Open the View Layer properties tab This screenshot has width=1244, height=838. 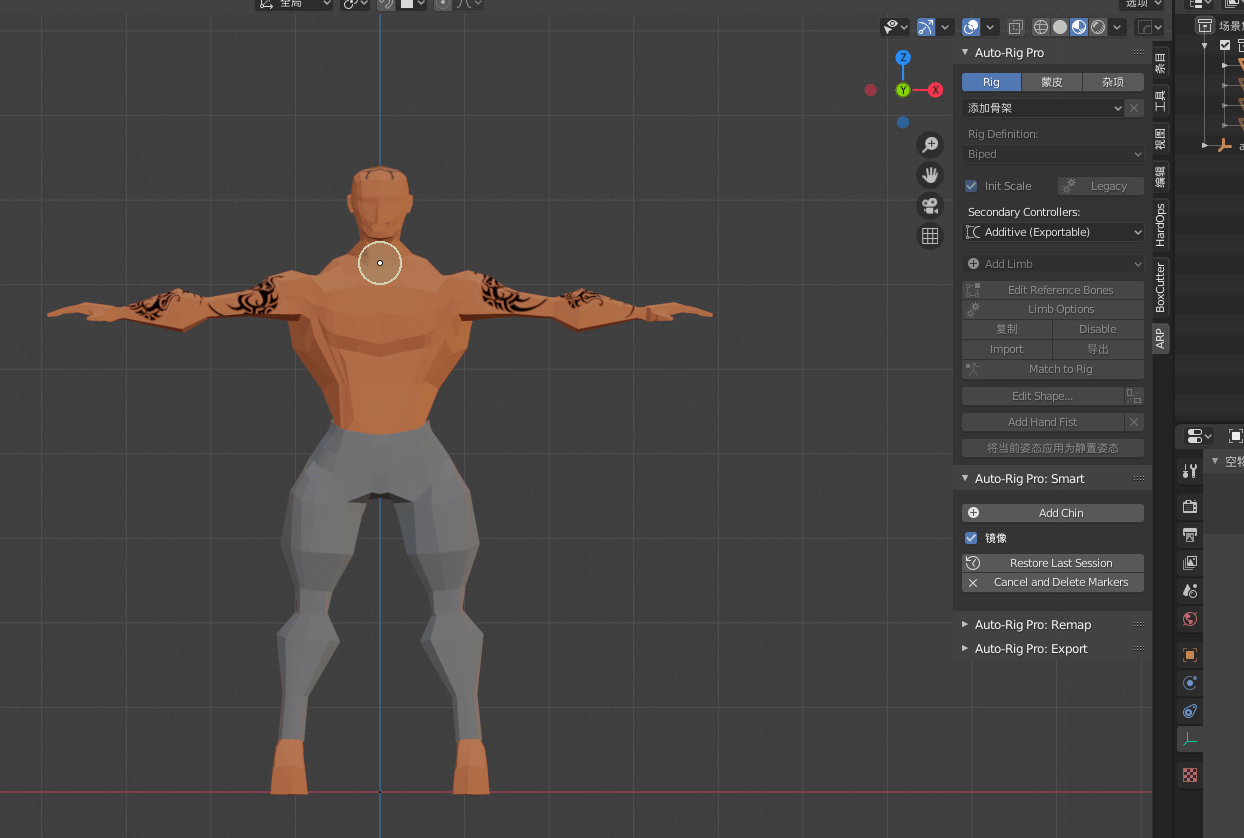pyautogui.click(x=1189, y=563)
